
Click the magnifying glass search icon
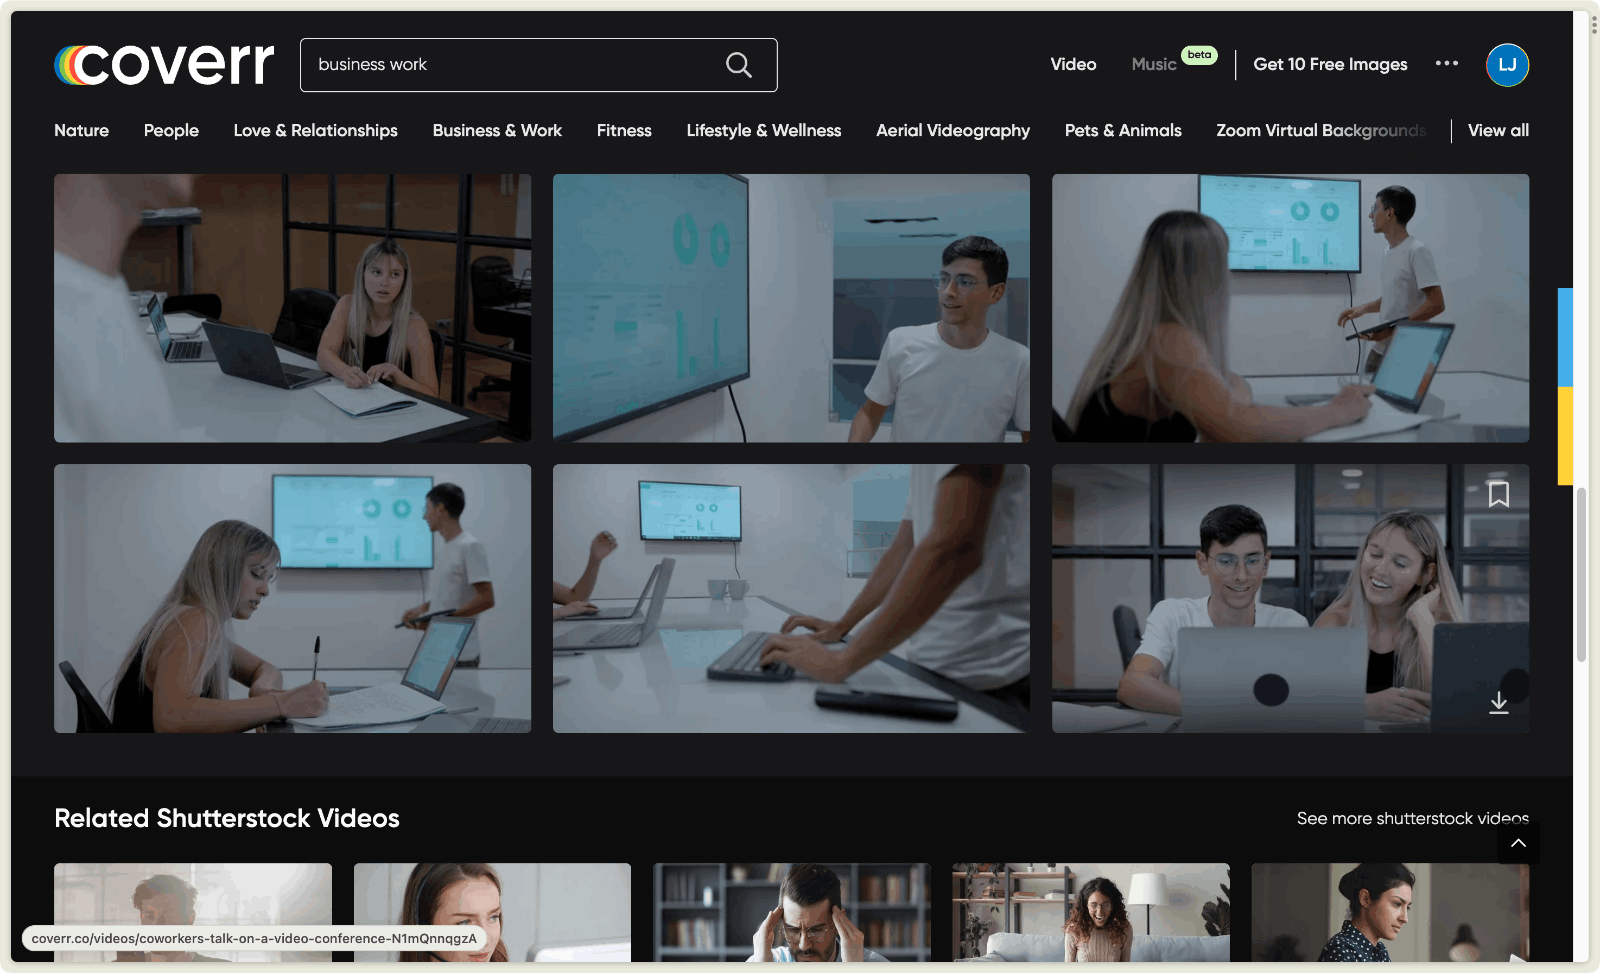[x=738, y=65]
